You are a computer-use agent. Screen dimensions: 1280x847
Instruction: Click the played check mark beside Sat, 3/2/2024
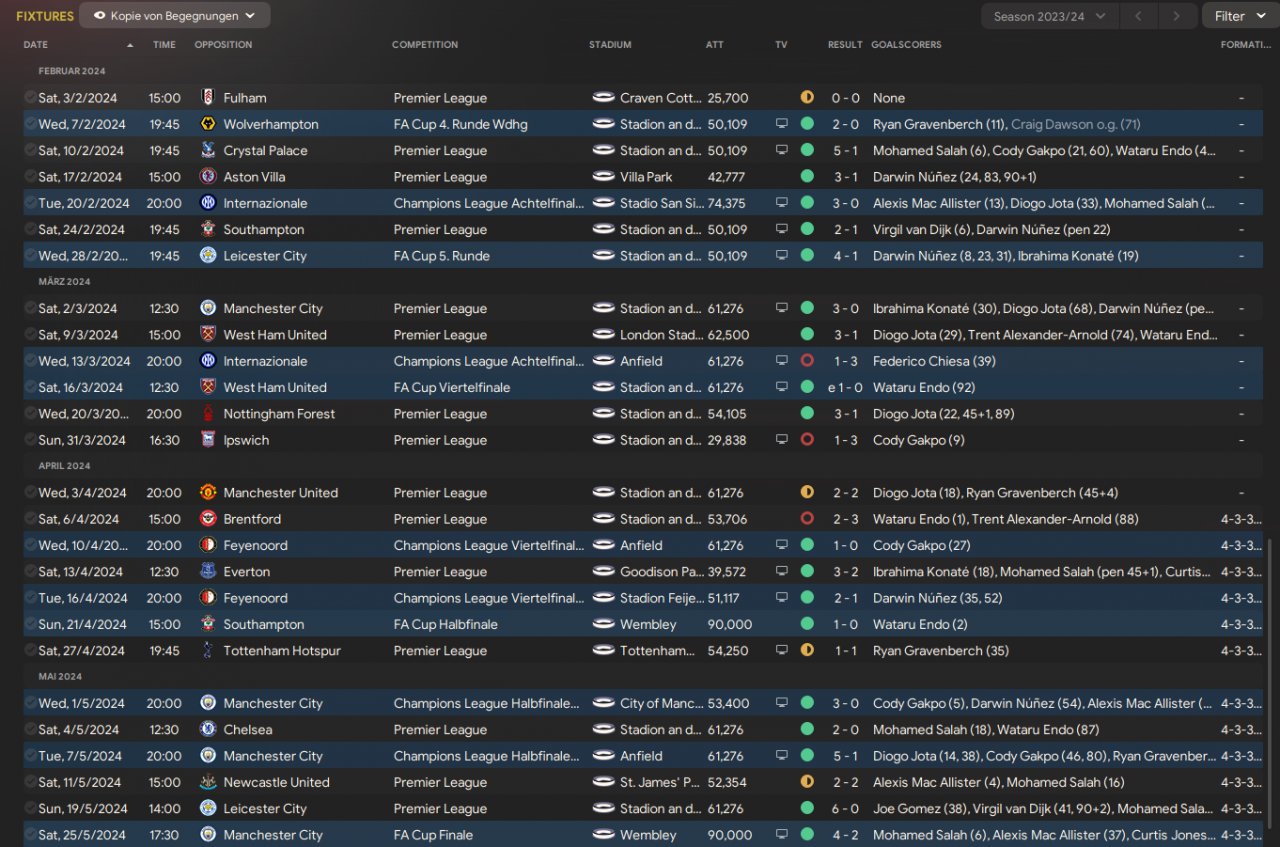(x=31, y=98)
